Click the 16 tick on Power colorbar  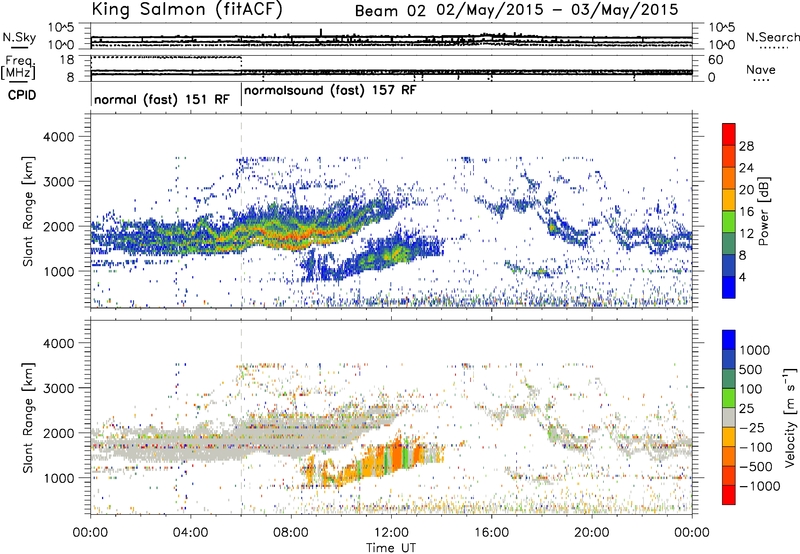[746, 211]
